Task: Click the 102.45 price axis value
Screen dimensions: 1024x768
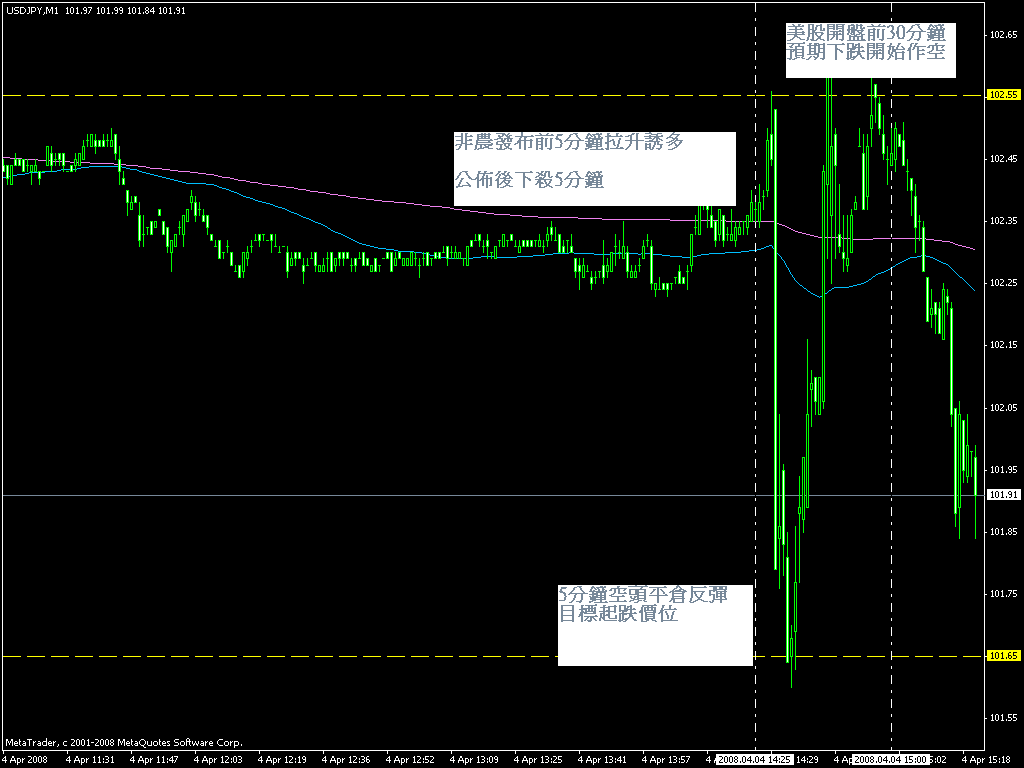Action: (1004, 159)
